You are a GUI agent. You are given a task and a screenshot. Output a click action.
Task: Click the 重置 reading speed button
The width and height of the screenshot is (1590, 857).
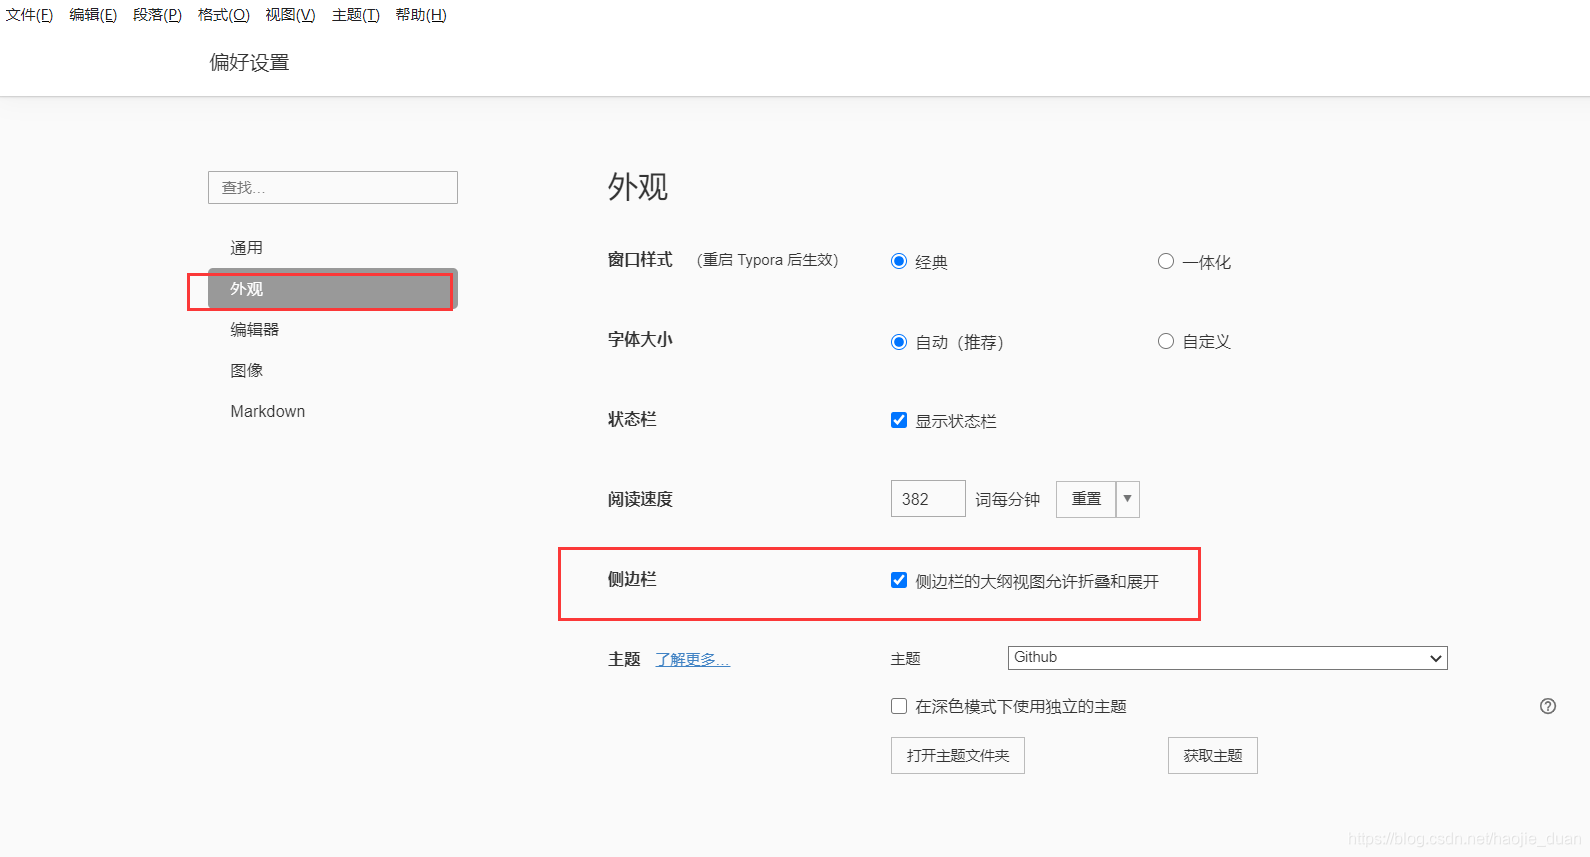(1086, 499)
